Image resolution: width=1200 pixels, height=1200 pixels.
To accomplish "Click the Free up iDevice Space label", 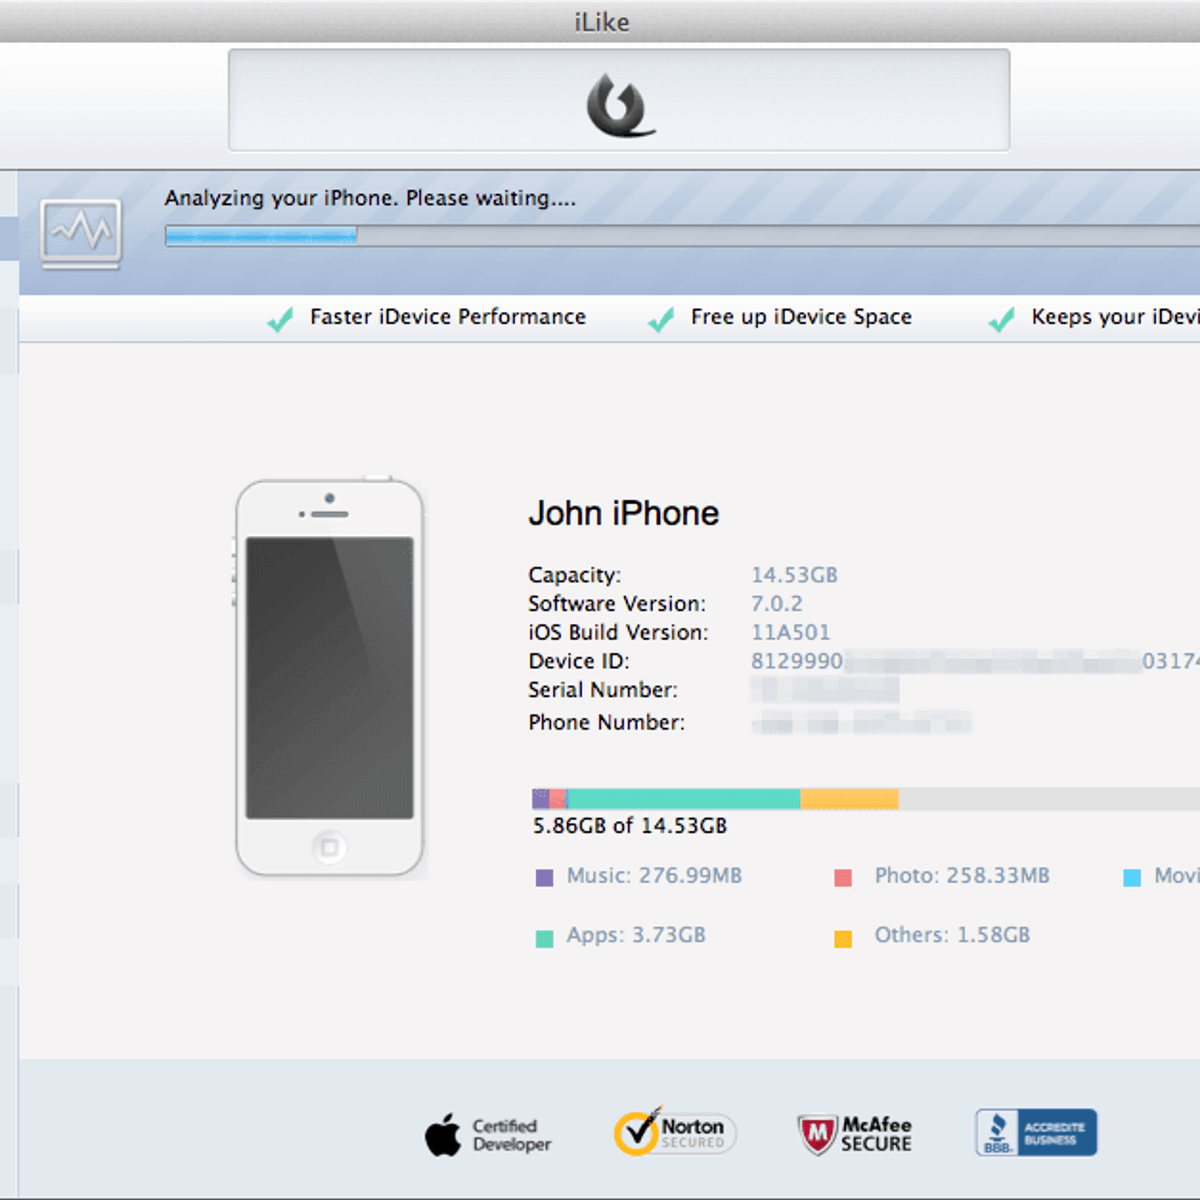I will 801,317.
